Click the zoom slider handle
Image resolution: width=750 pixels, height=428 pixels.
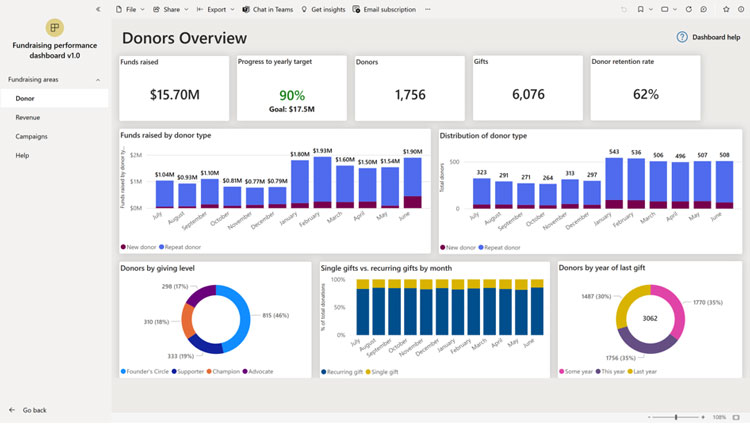pos(676,416)
